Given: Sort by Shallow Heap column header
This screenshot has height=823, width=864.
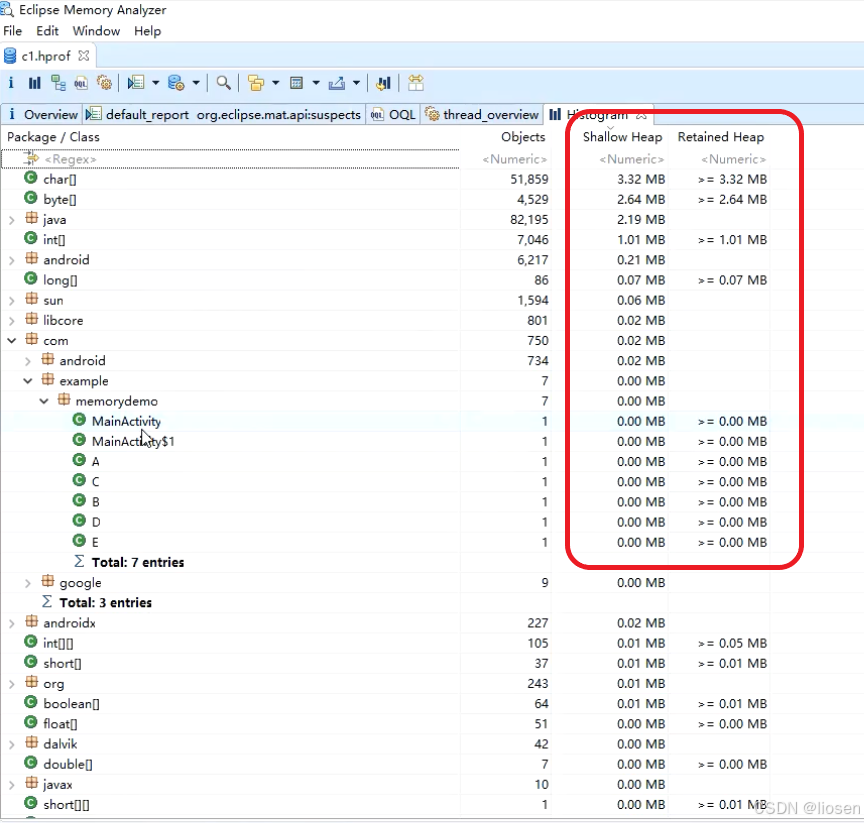Looking at the screenshot, I should coord(622,137).
